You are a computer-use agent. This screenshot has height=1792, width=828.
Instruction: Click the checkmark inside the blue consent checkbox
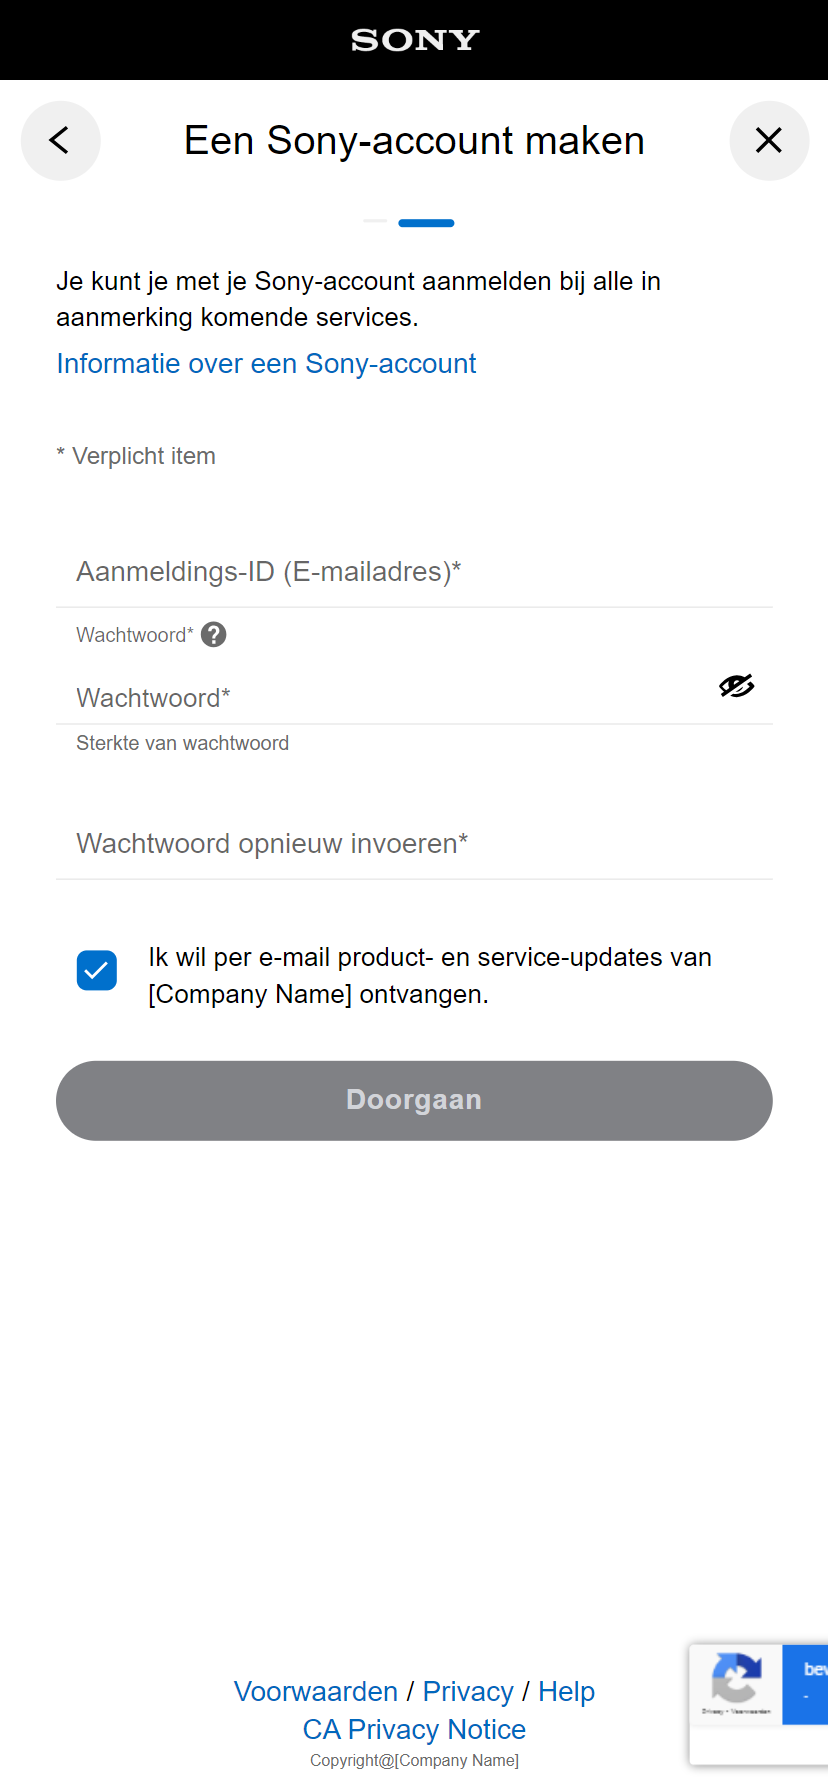click(96, 970)
